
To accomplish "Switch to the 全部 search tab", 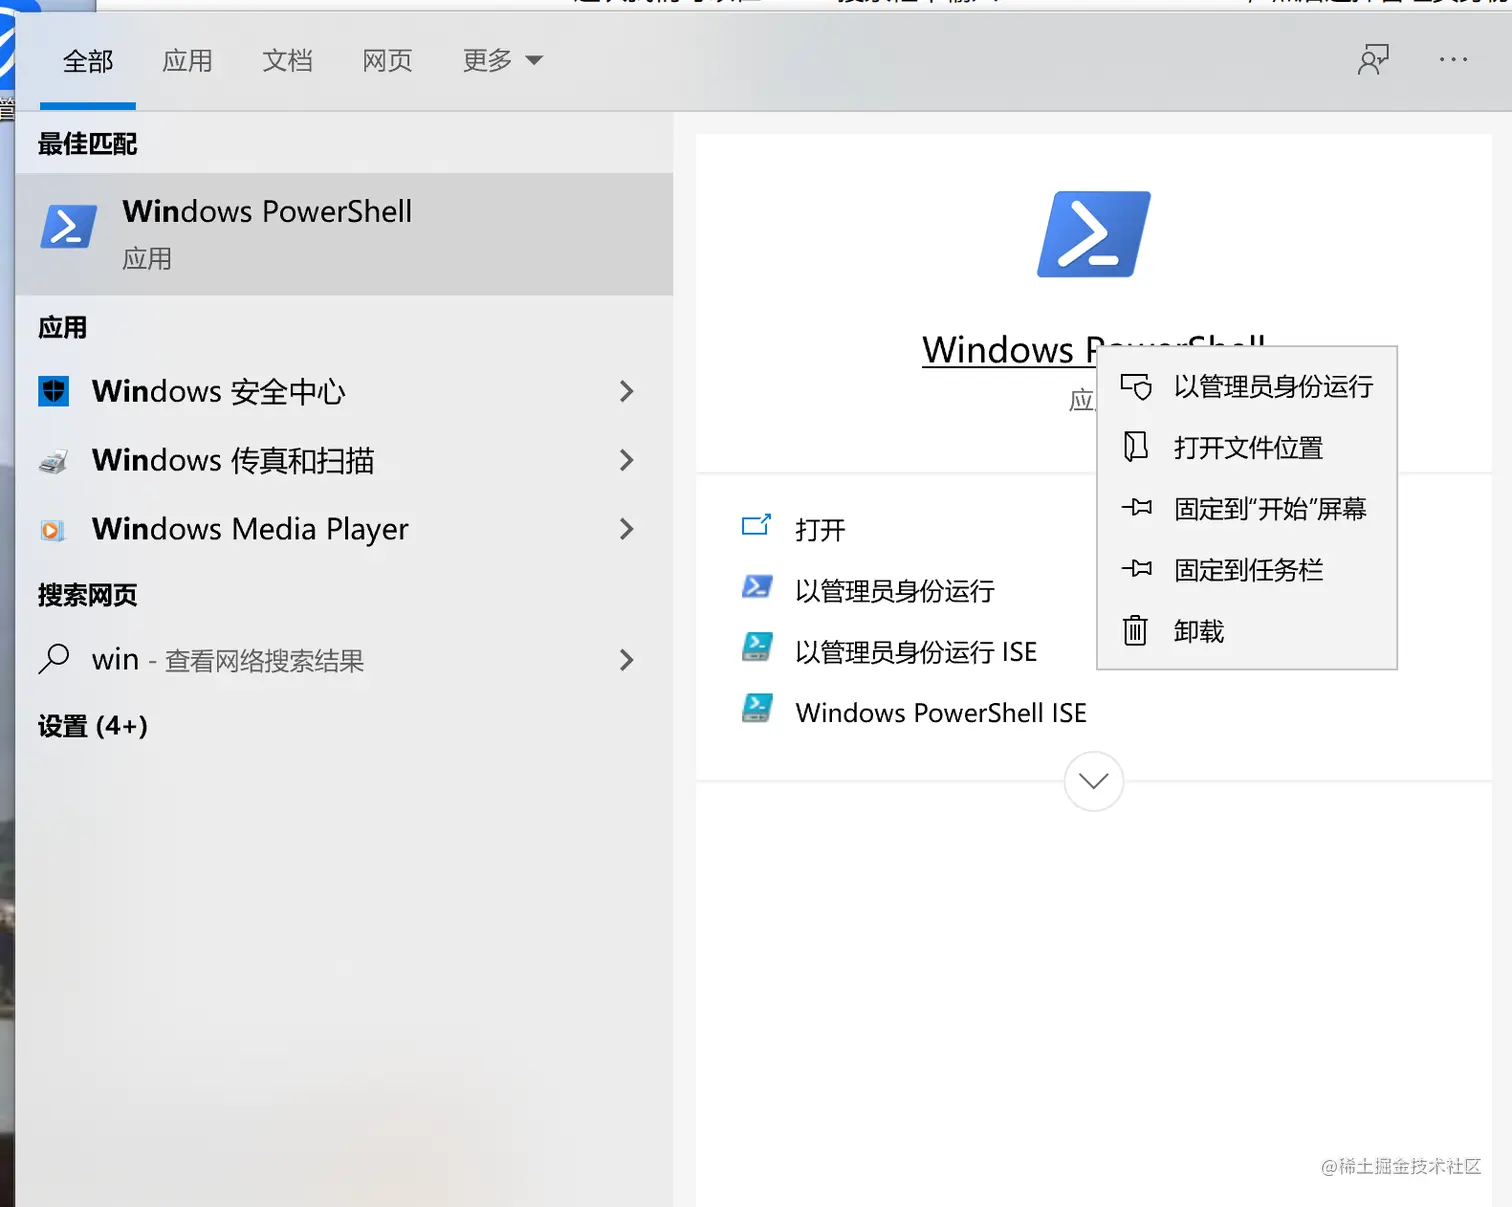I will pyautogui.click(x=88, y=61).
